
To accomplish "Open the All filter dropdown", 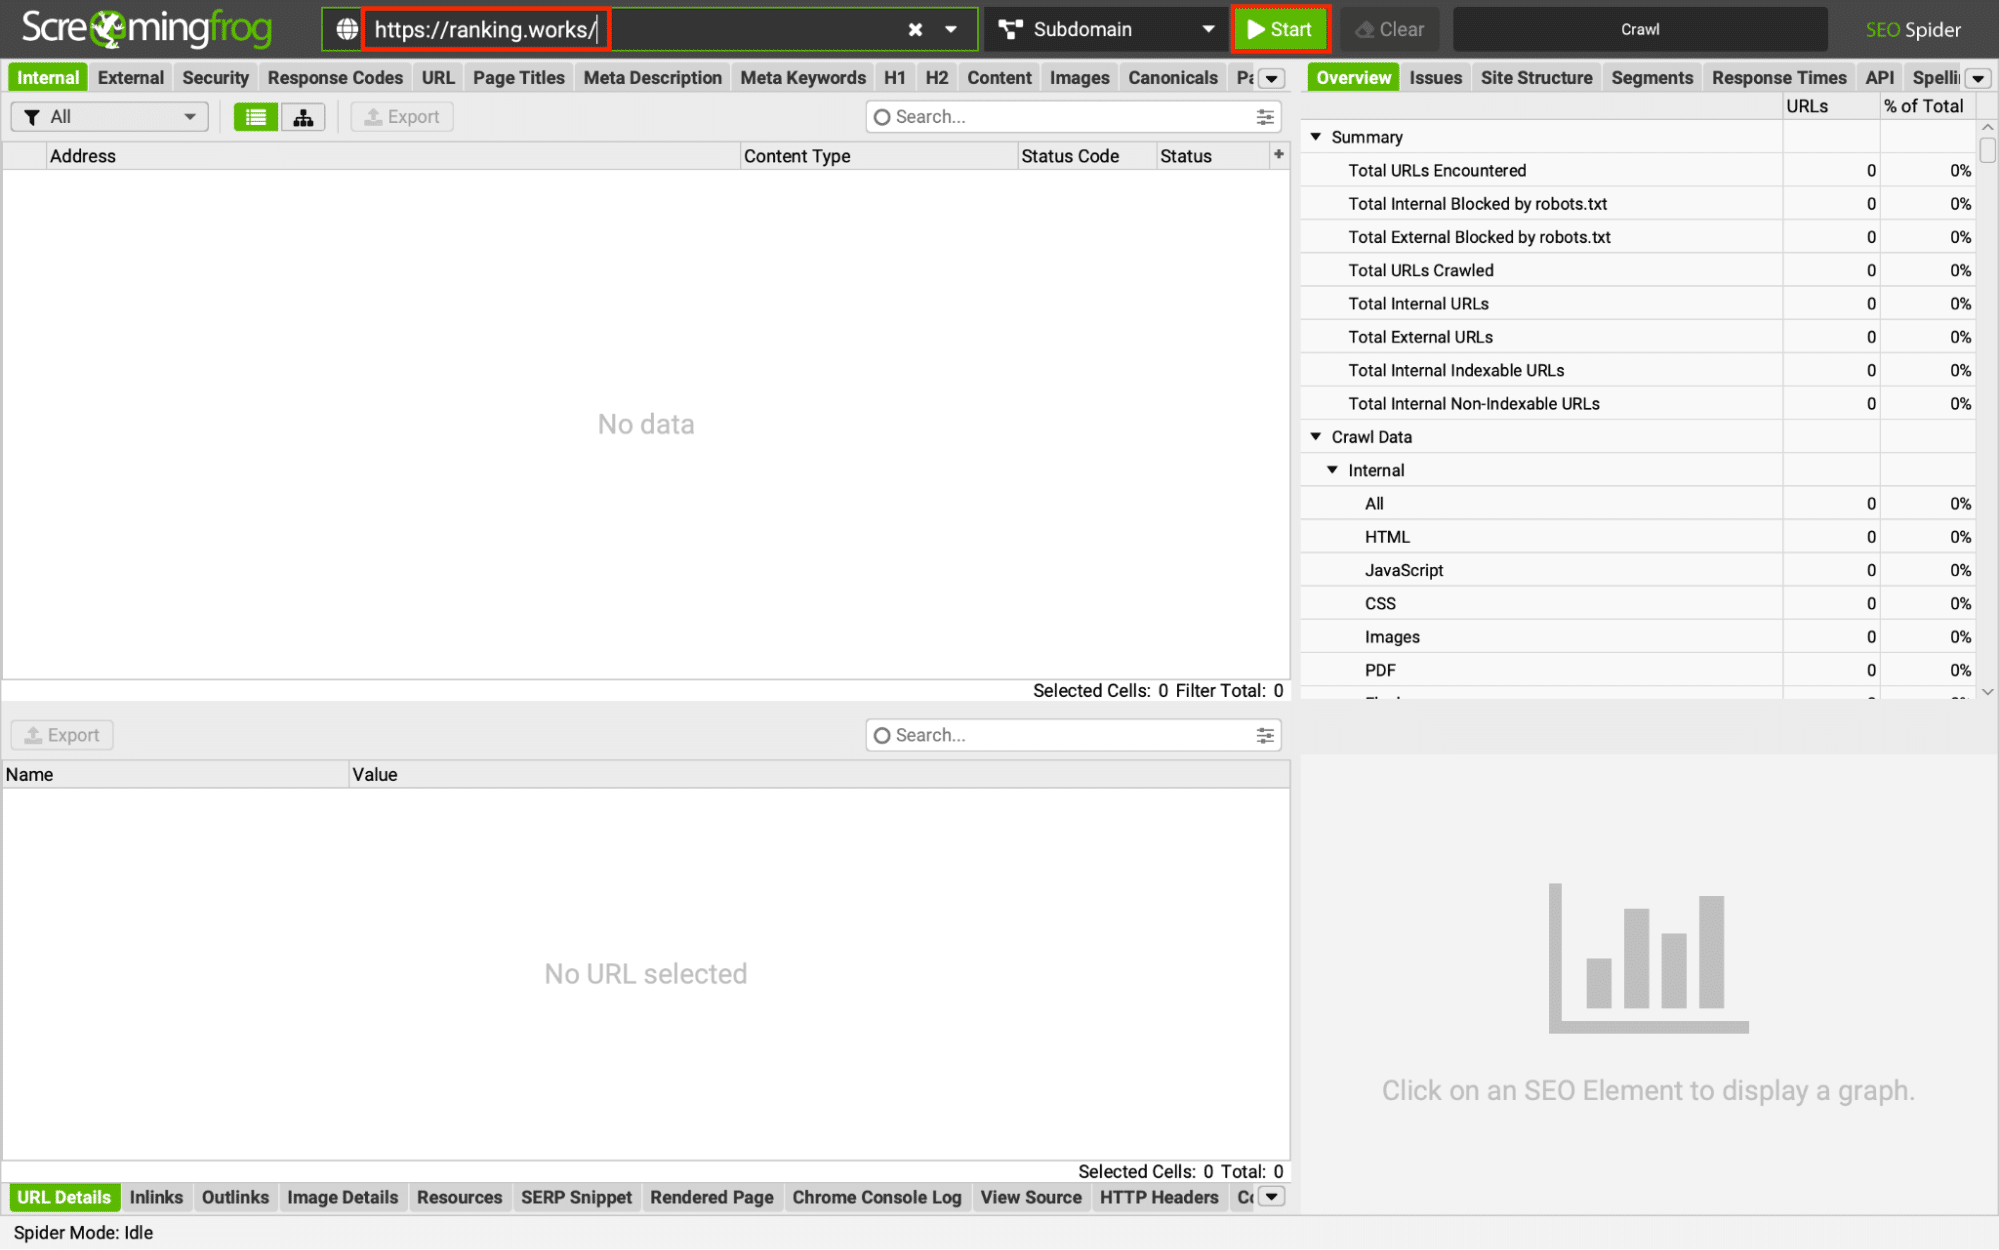I will pyautogui.click(x=109, y=117).
